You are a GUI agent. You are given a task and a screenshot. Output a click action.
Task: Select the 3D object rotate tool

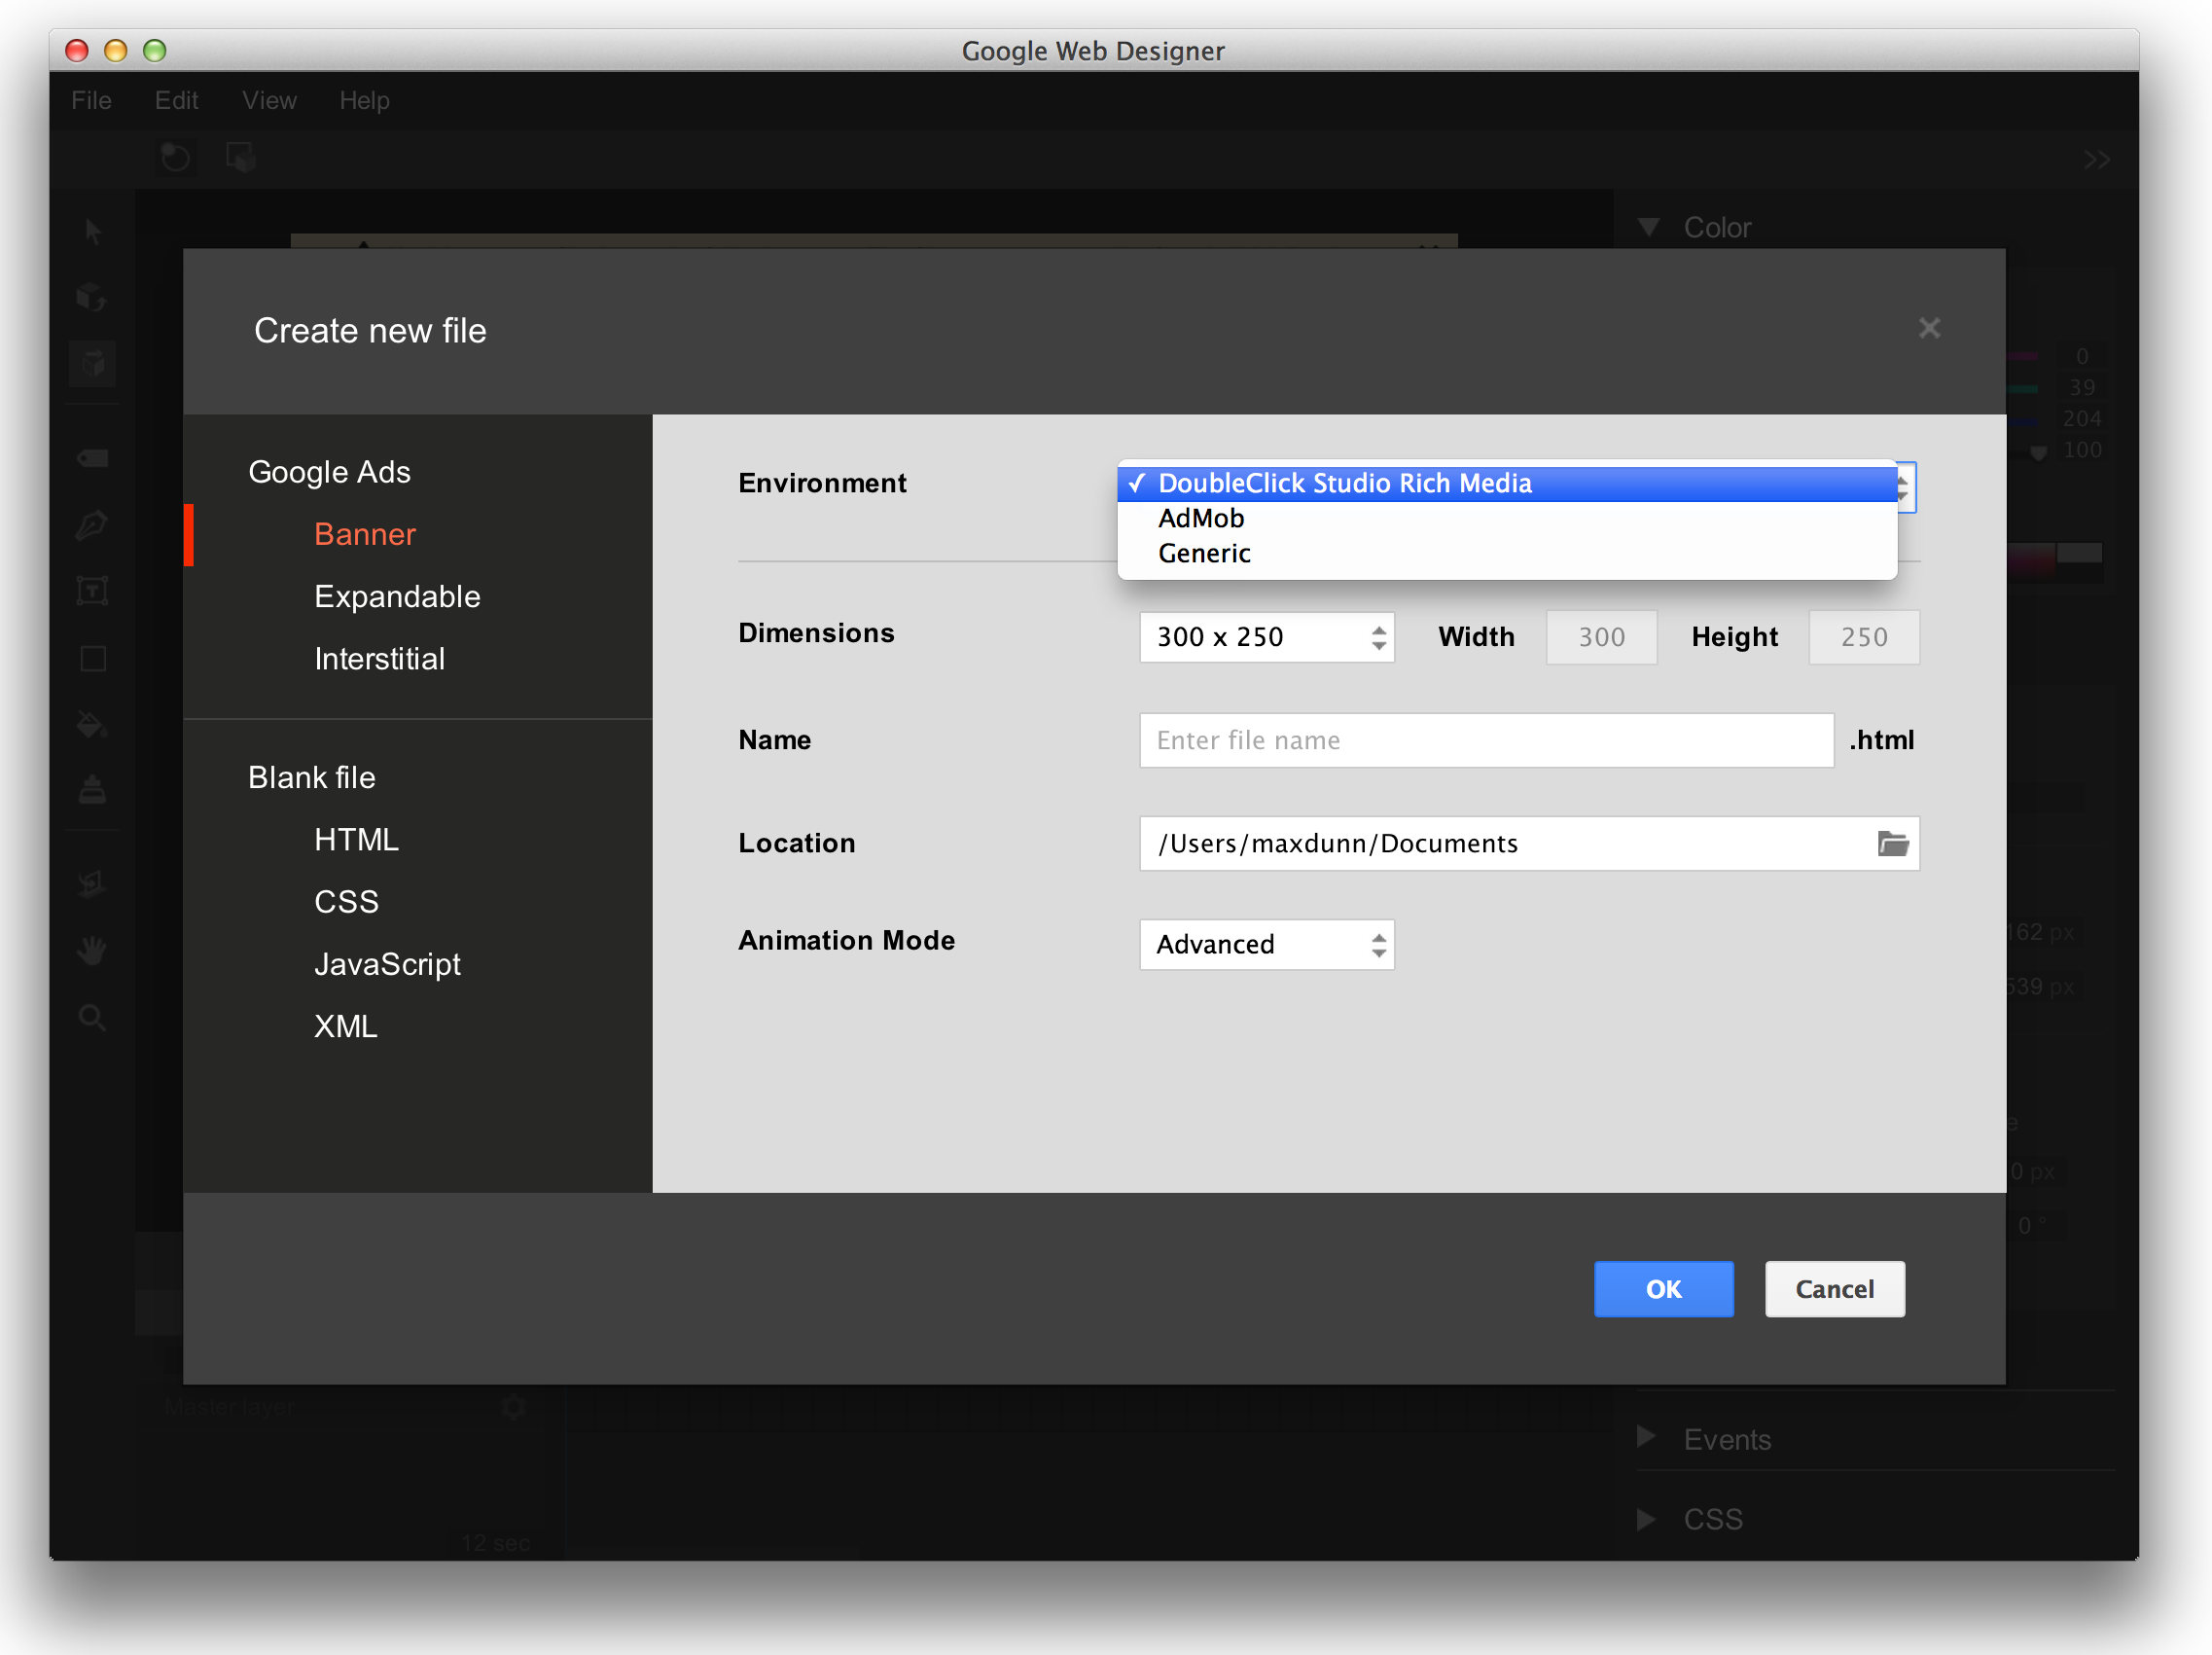[93, 297]
